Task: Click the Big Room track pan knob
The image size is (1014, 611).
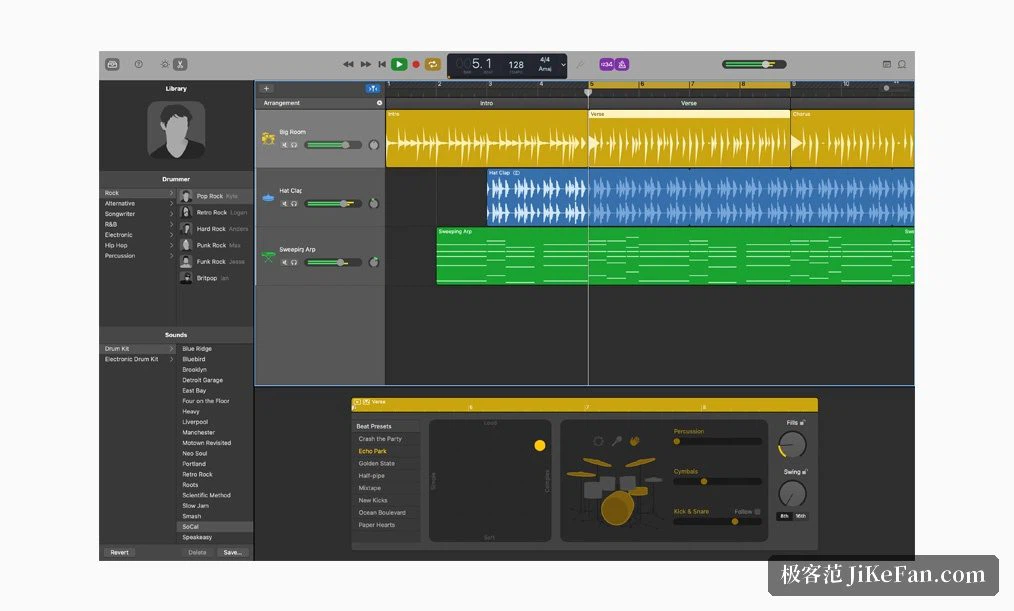Action: tap(374, 145)
